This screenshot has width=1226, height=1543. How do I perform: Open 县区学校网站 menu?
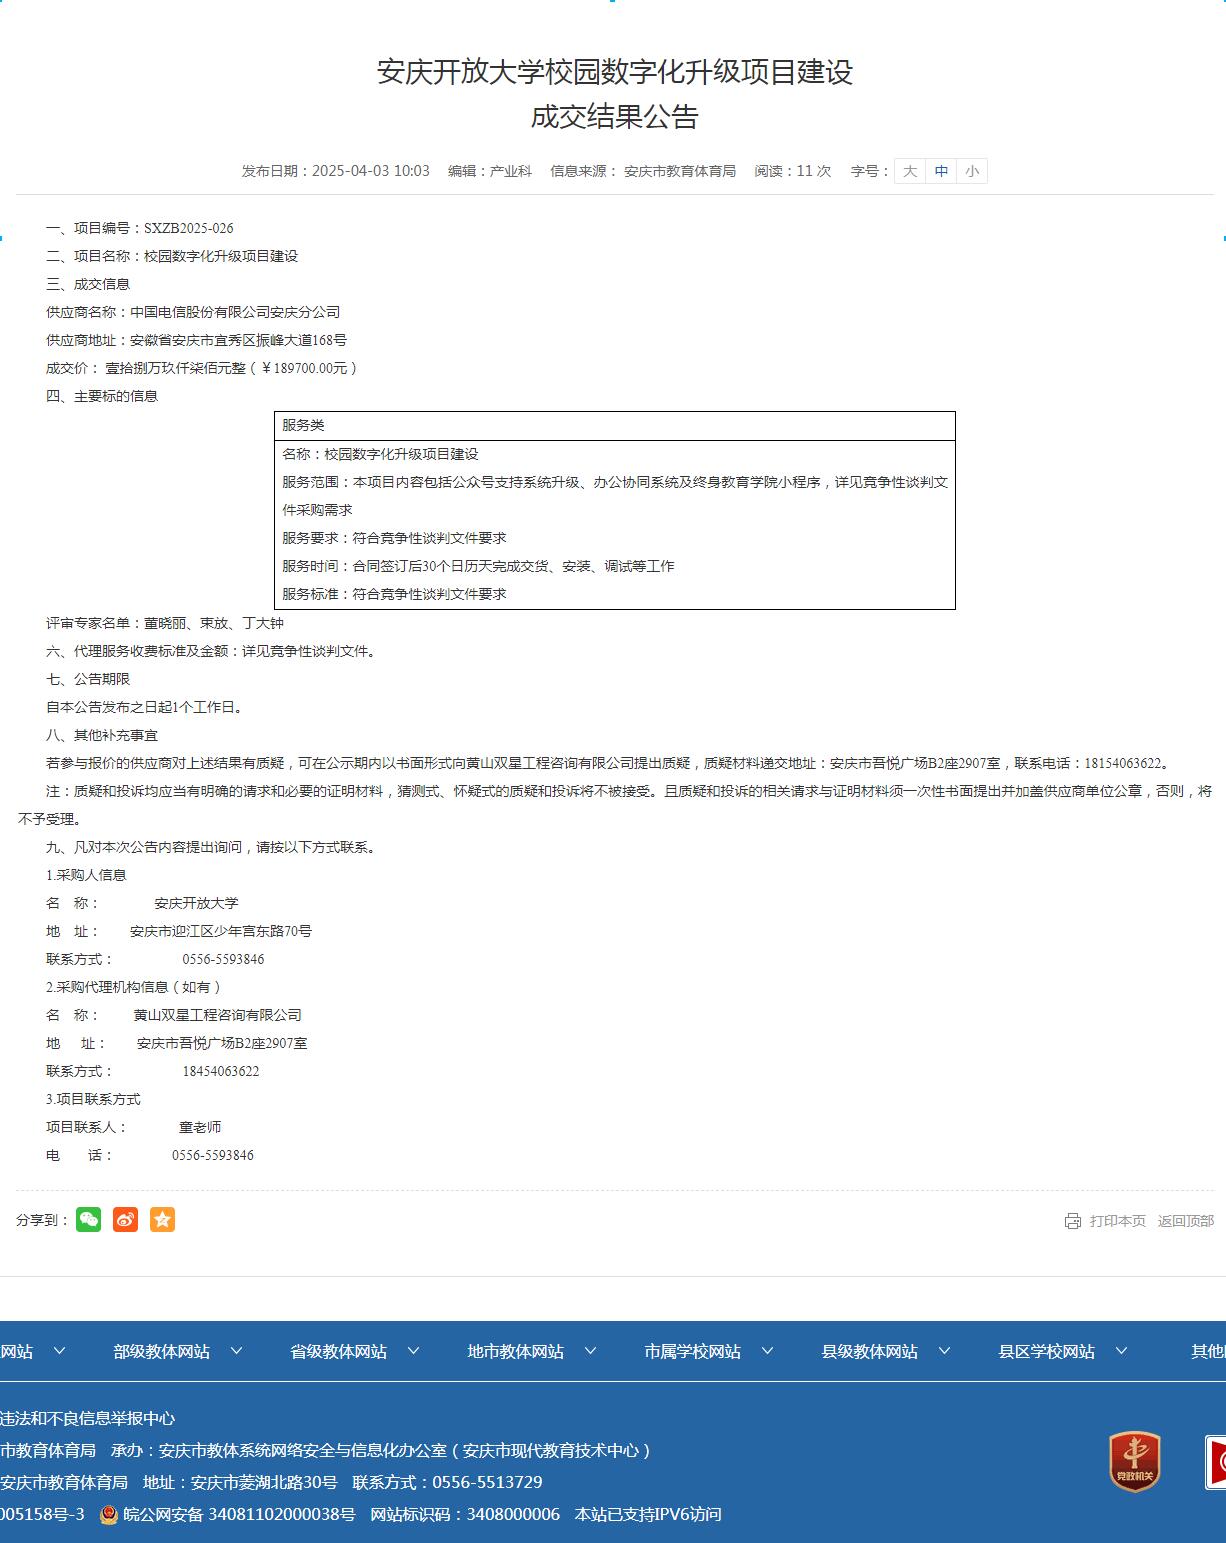pos(1062,1352)
